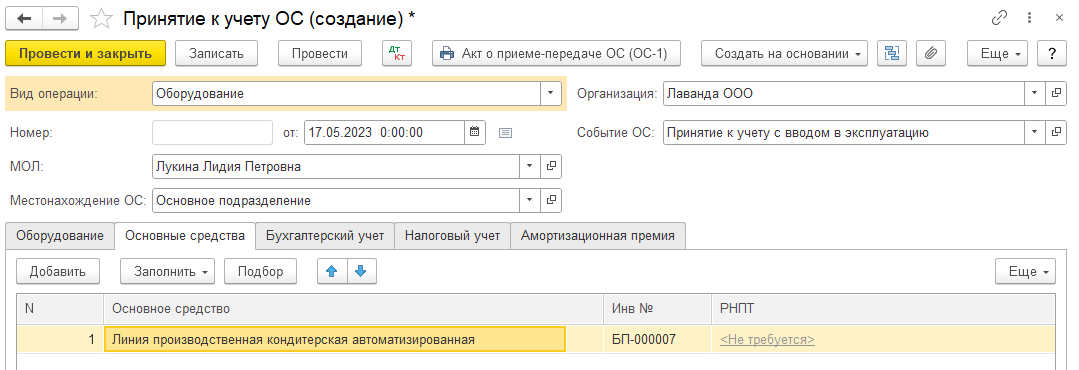Go forward using the right arrow

coord(61,19)
